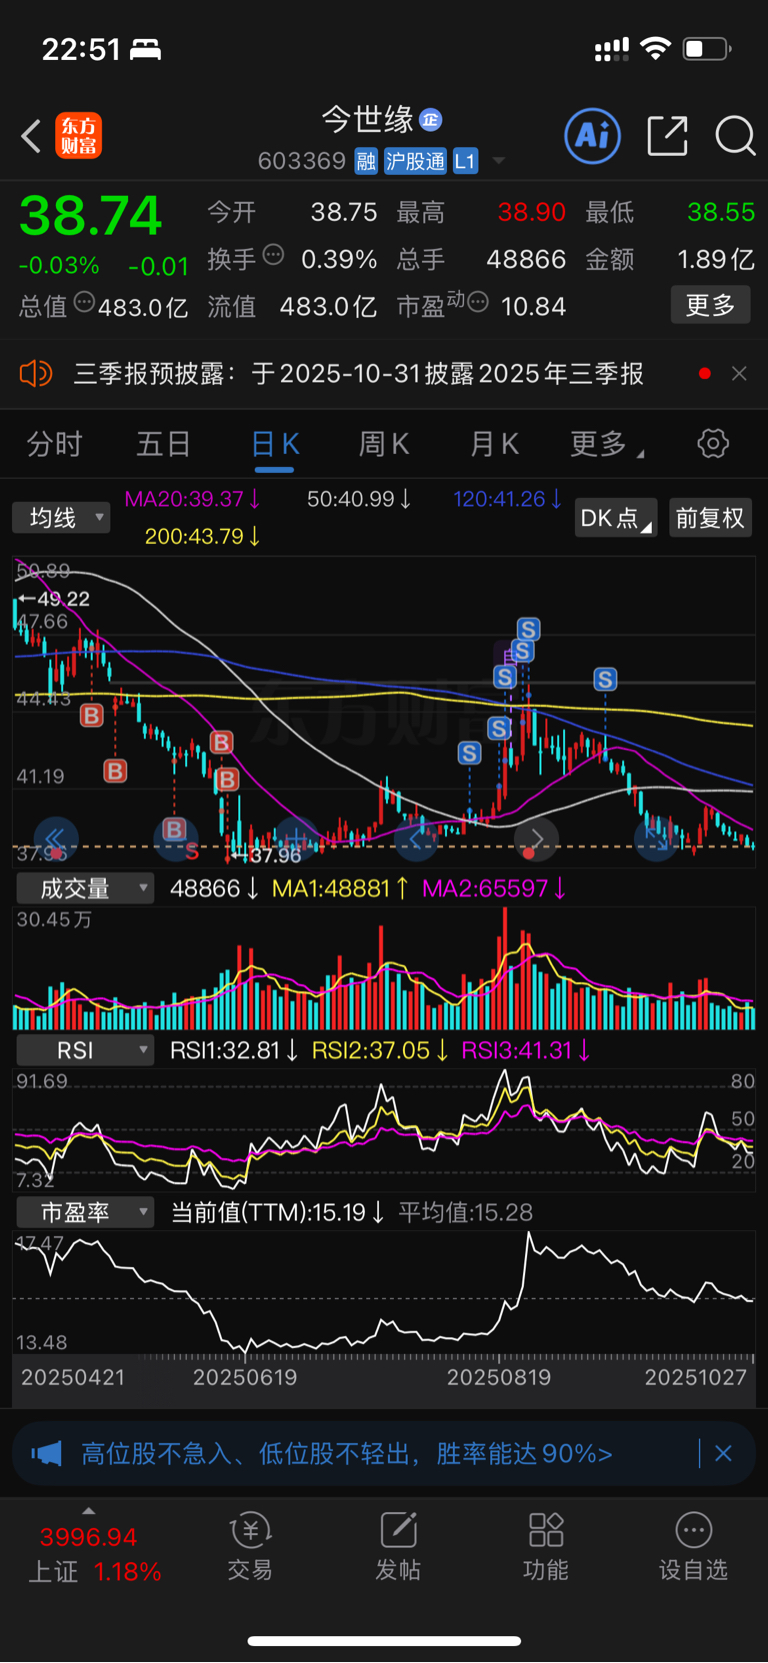Tap 设自选 add to watchlist
The image size is (768, 1663).
(x=693, y=1546)
